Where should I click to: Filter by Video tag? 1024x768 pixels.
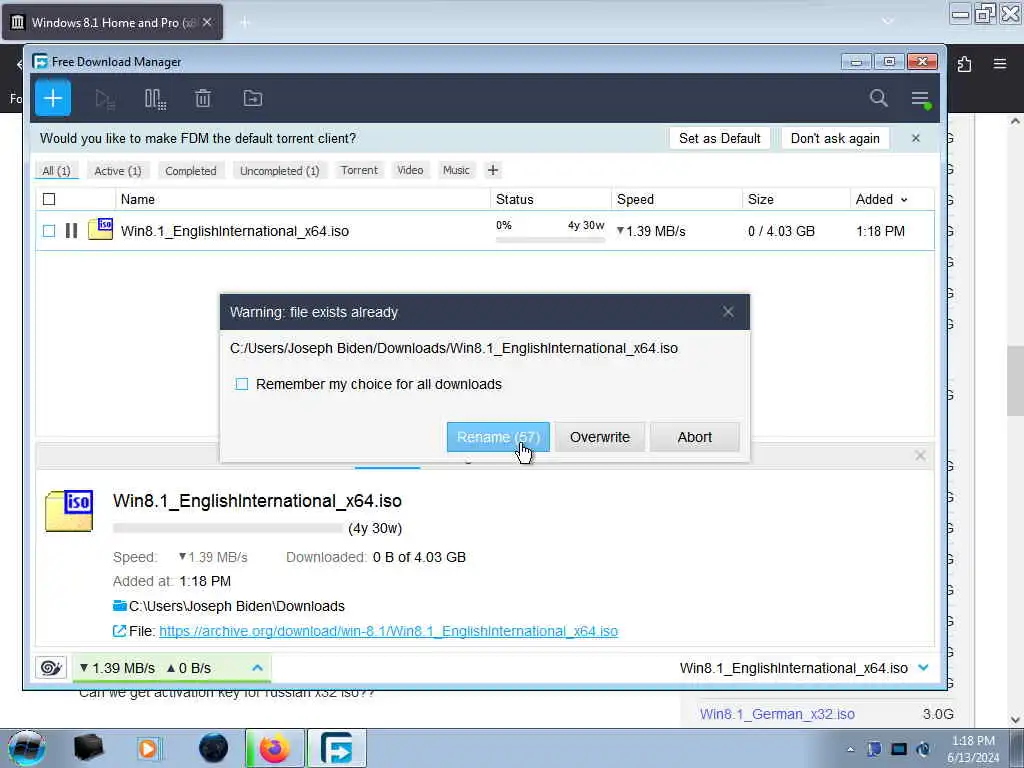(x=410, y=170)
